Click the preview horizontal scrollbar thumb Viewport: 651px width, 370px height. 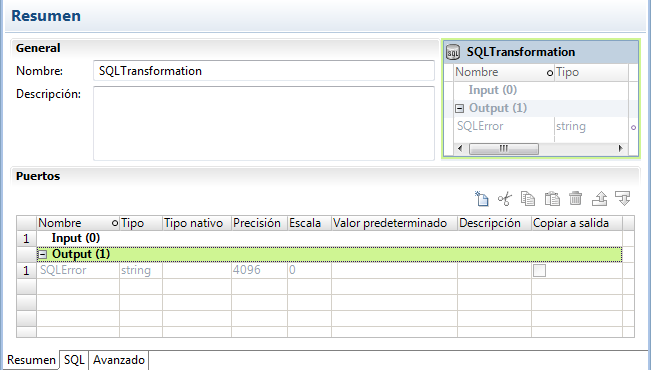(x=504, y=148)
